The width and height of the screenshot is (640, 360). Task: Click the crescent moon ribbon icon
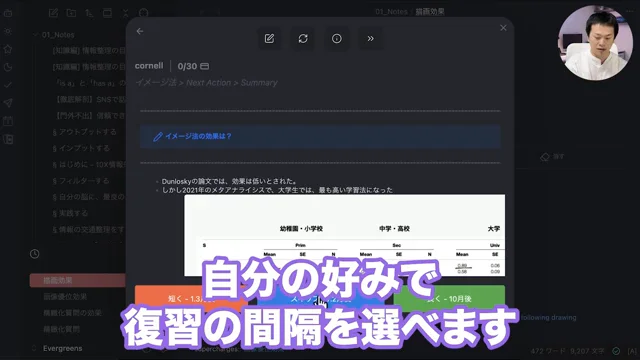[8, 67]
